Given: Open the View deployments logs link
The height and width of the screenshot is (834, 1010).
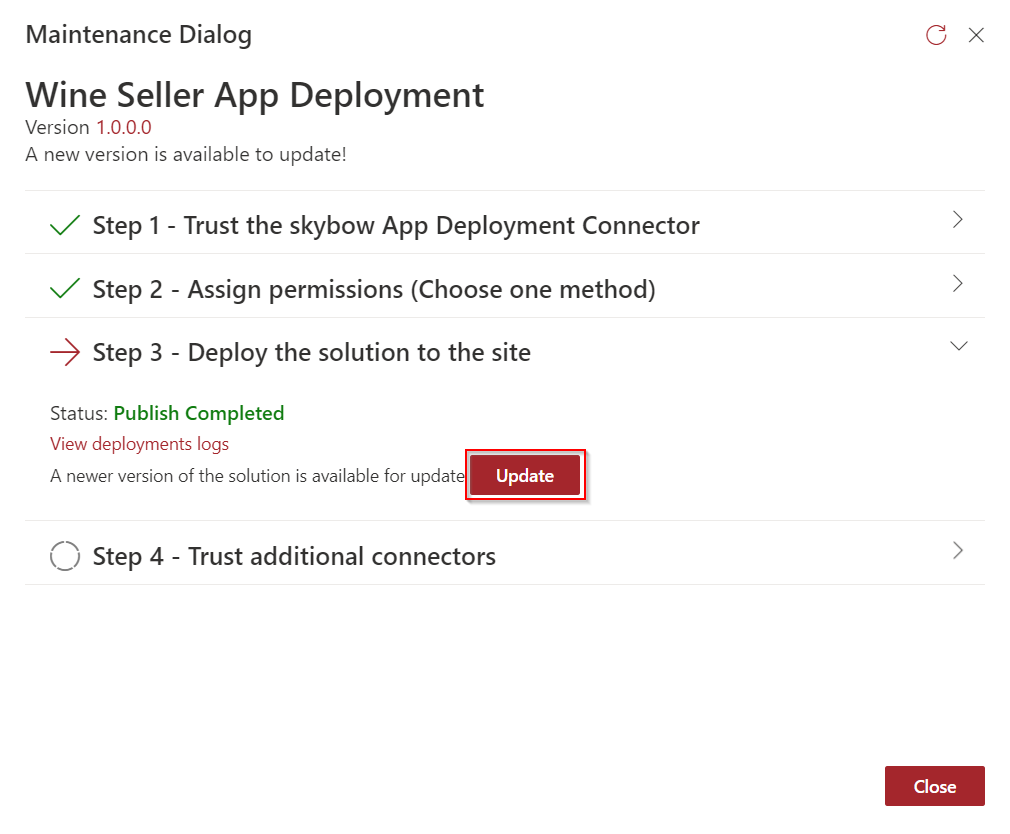Looking at the screenshot, I should [139, 444].
